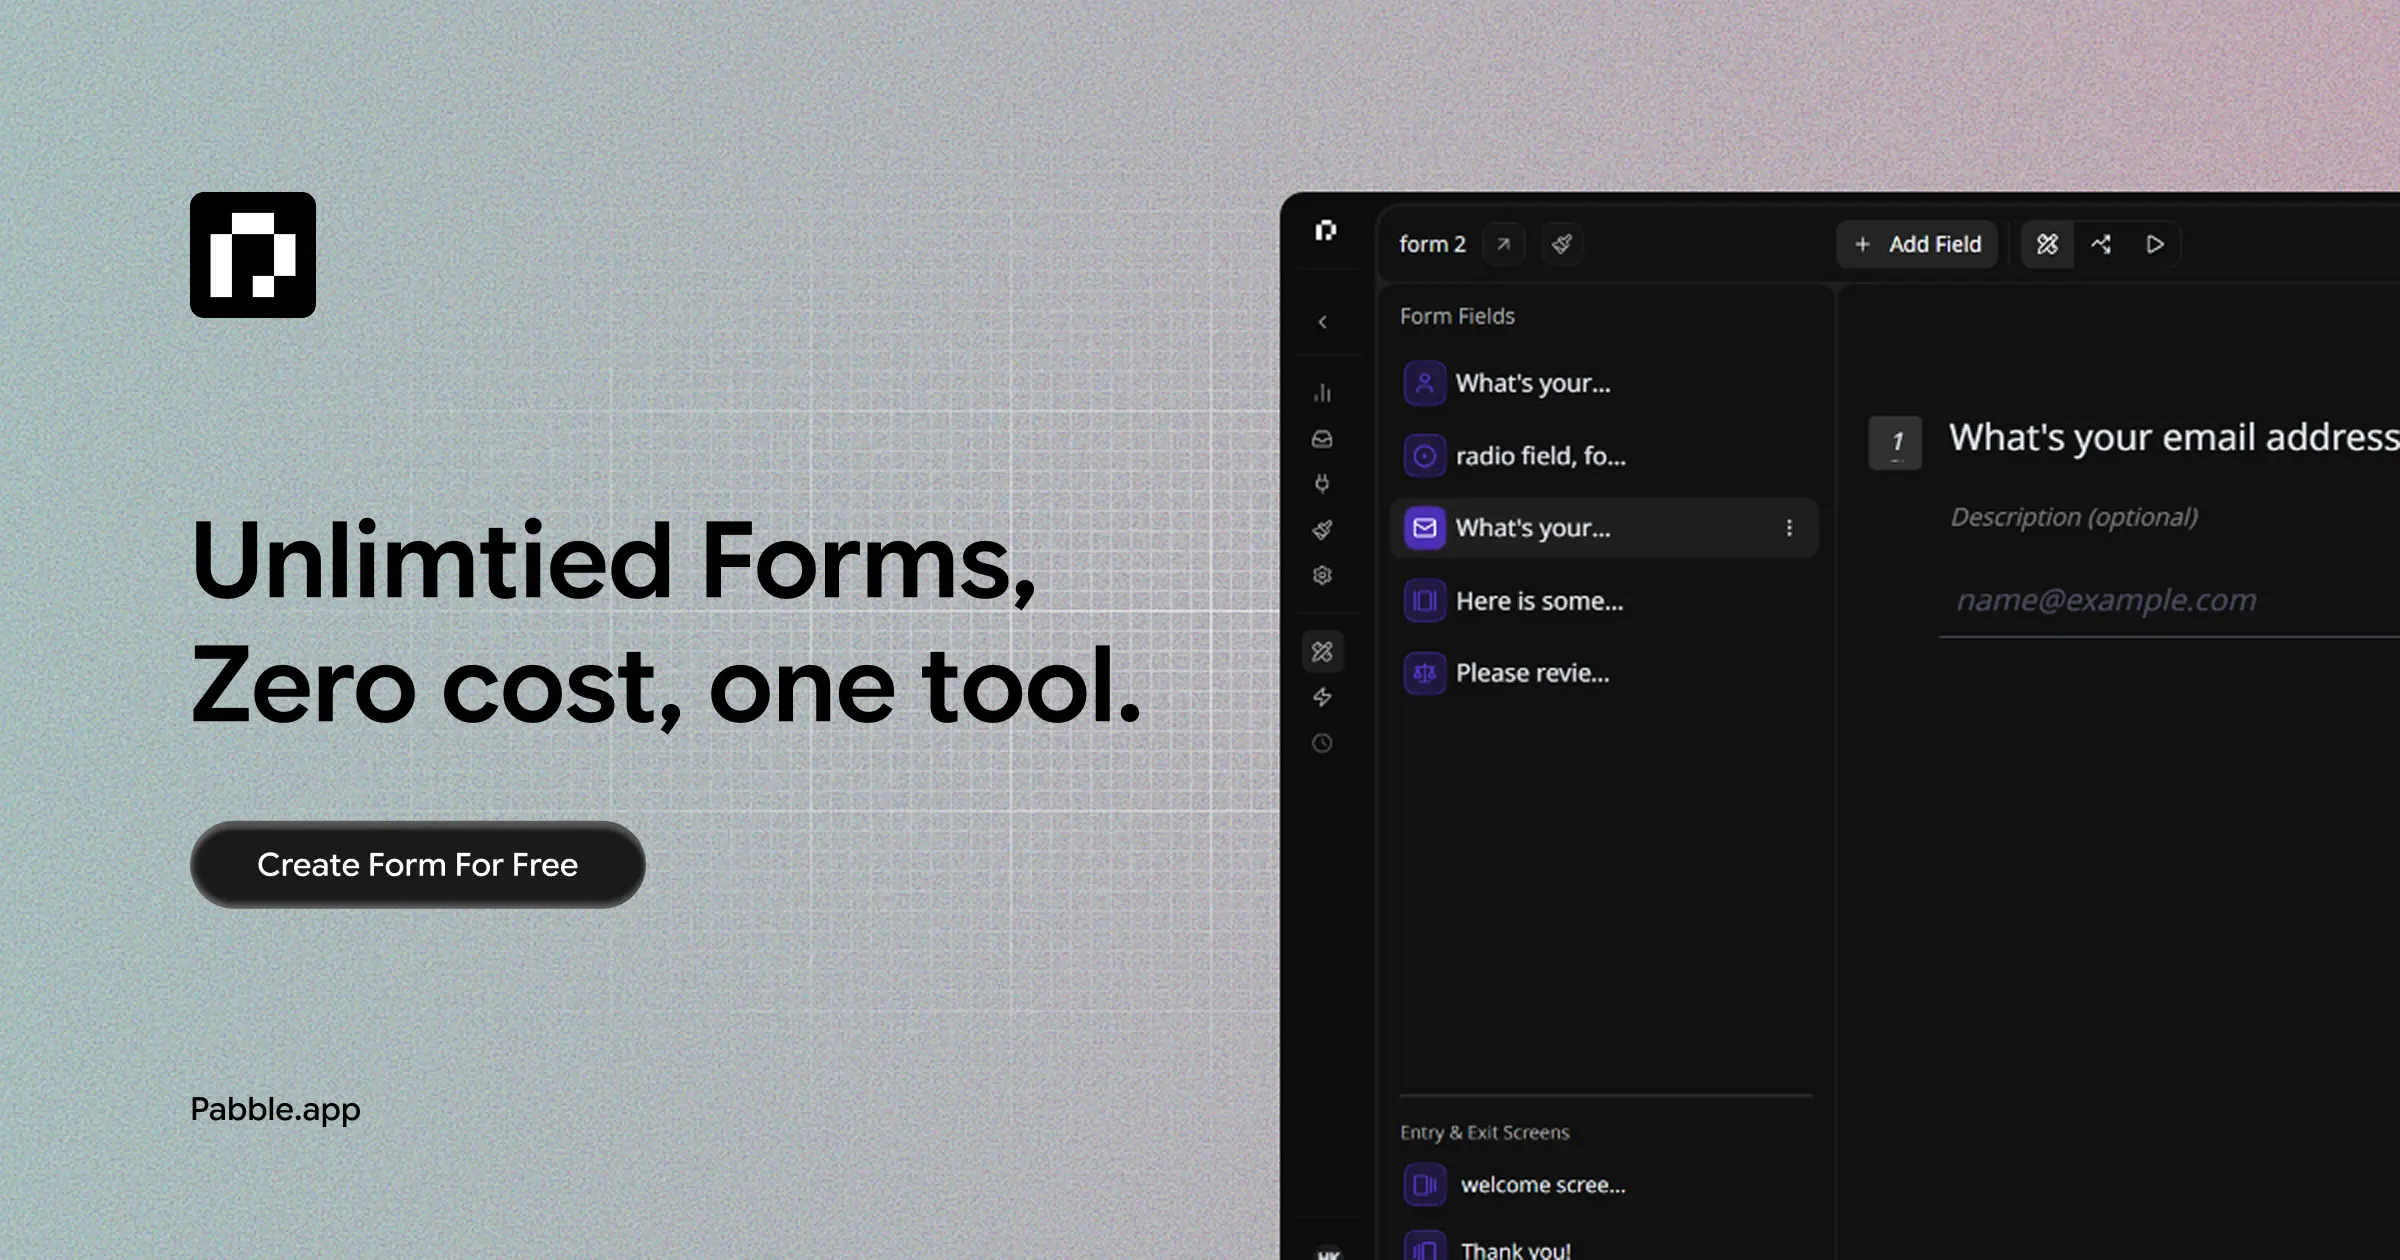Select the 'Please revie...' form field
Viewport: 2400px width, 1260px height.
coord(1604,673)
